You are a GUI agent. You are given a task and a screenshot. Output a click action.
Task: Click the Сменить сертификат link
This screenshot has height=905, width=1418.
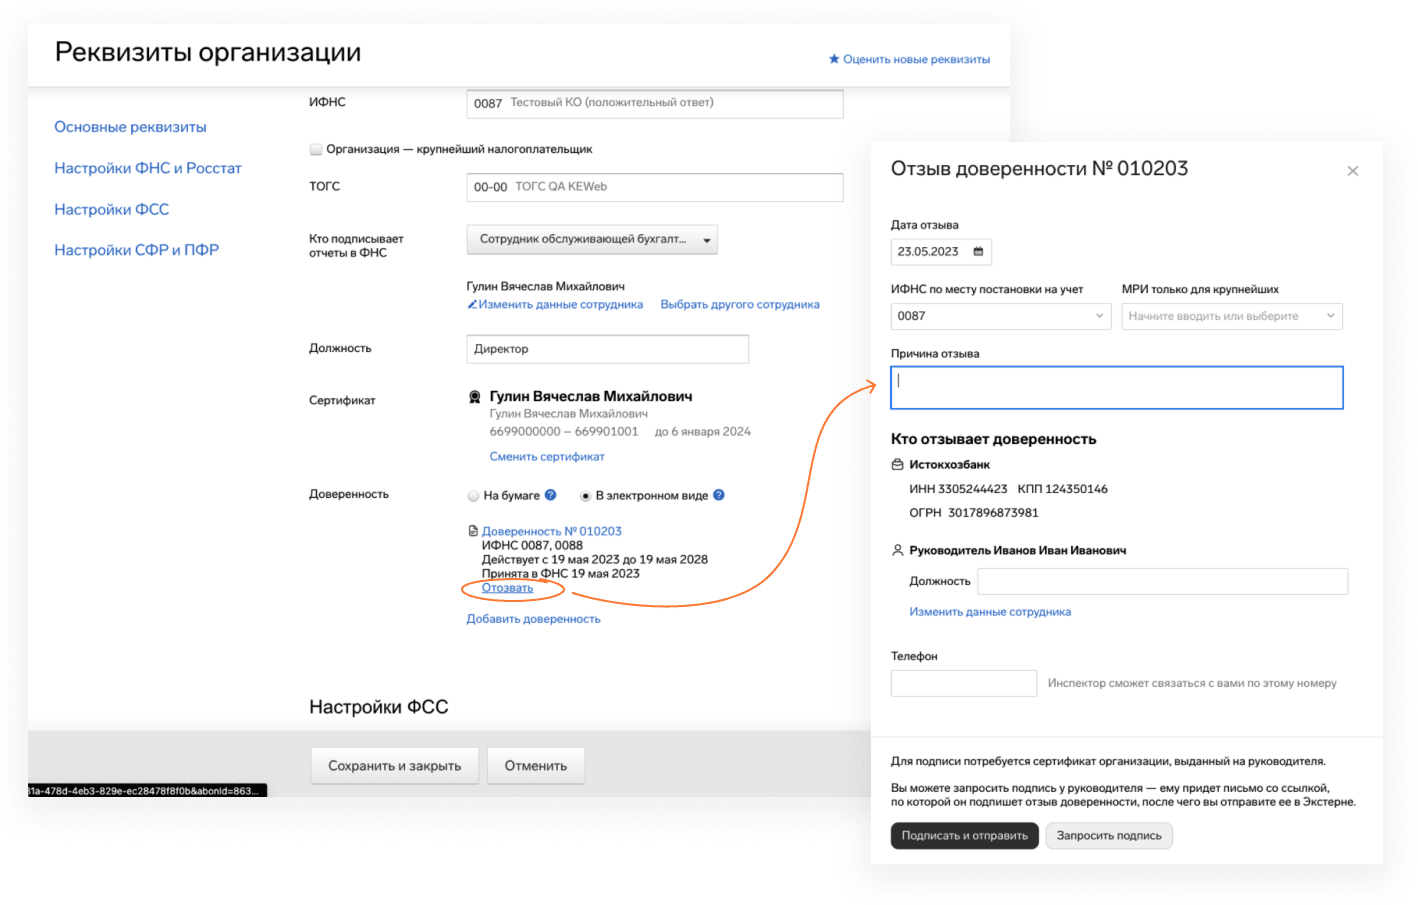(x=547, y=456)
